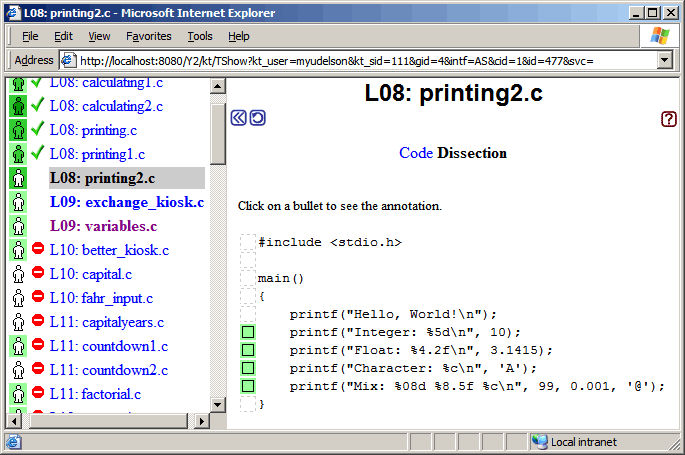Click the Code link in Code Dissection heading

[x=416, y=153]
